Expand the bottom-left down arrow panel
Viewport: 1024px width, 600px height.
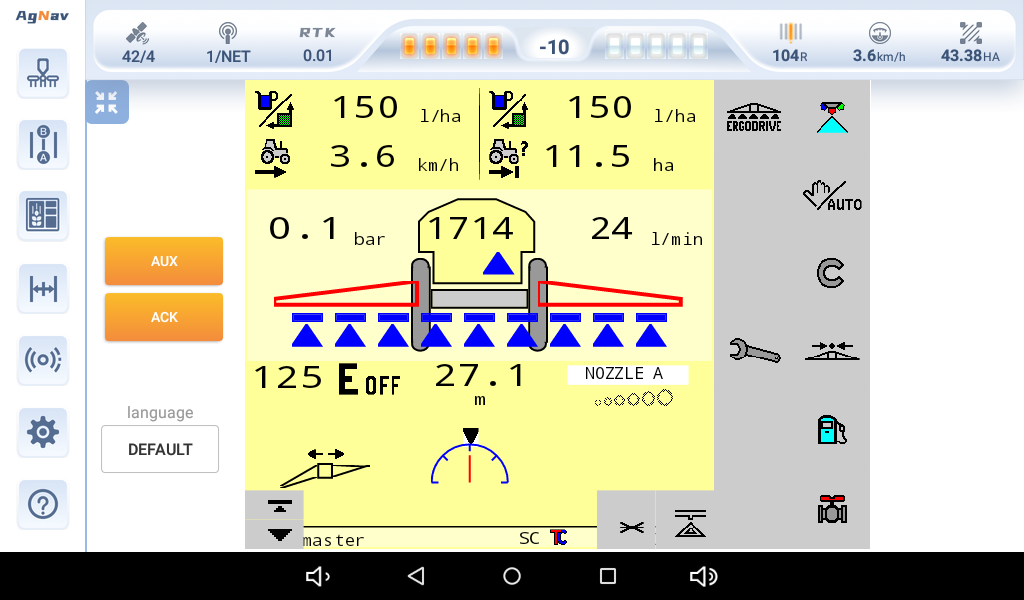click(274, 534)
